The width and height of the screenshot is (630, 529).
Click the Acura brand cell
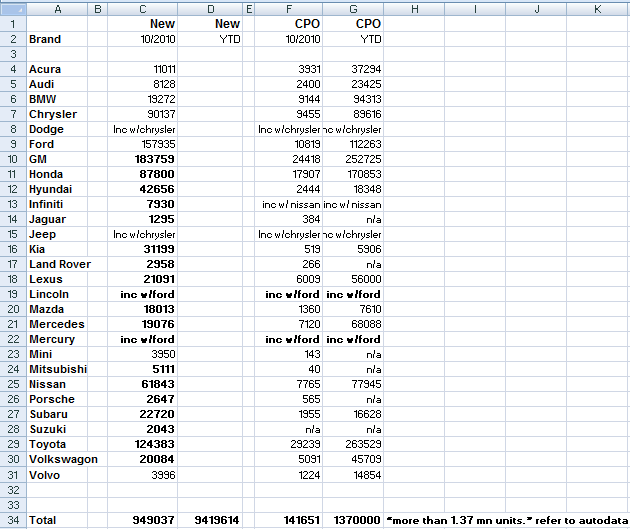coord(57,69)
